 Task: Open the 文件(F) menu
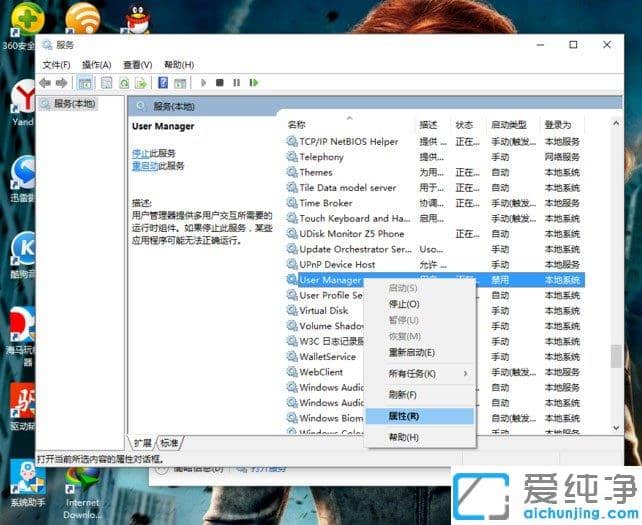[x=57, y=65]
